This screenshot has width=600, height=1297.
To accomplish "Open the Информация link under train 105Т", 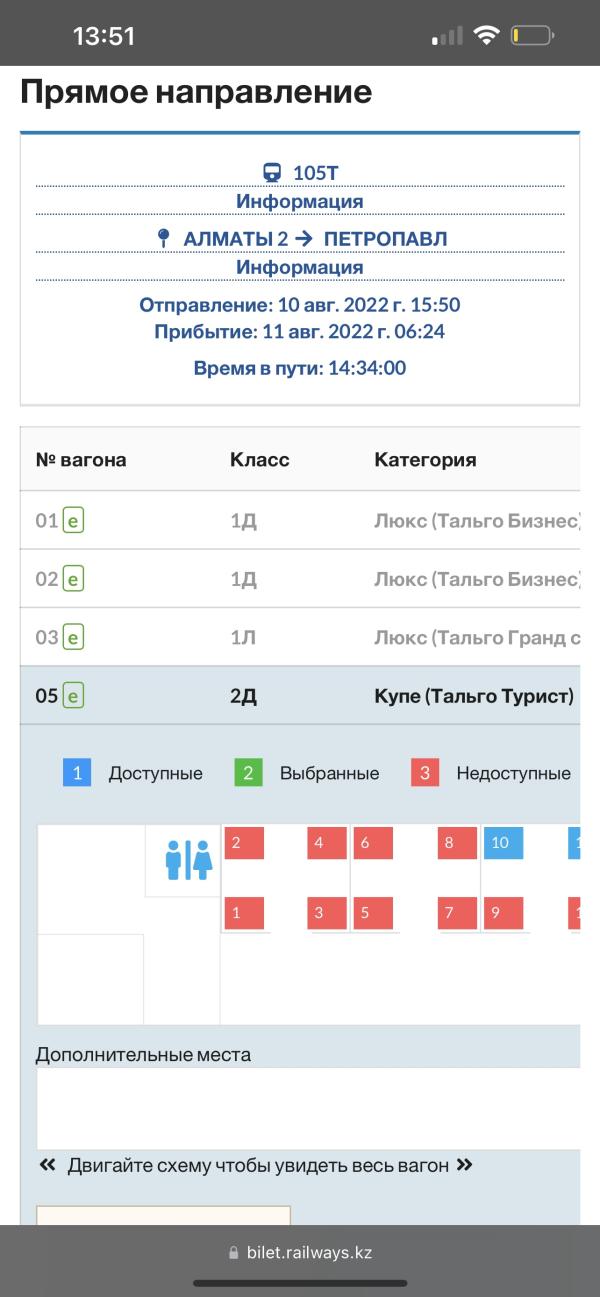I will click(x=300, y=201).
